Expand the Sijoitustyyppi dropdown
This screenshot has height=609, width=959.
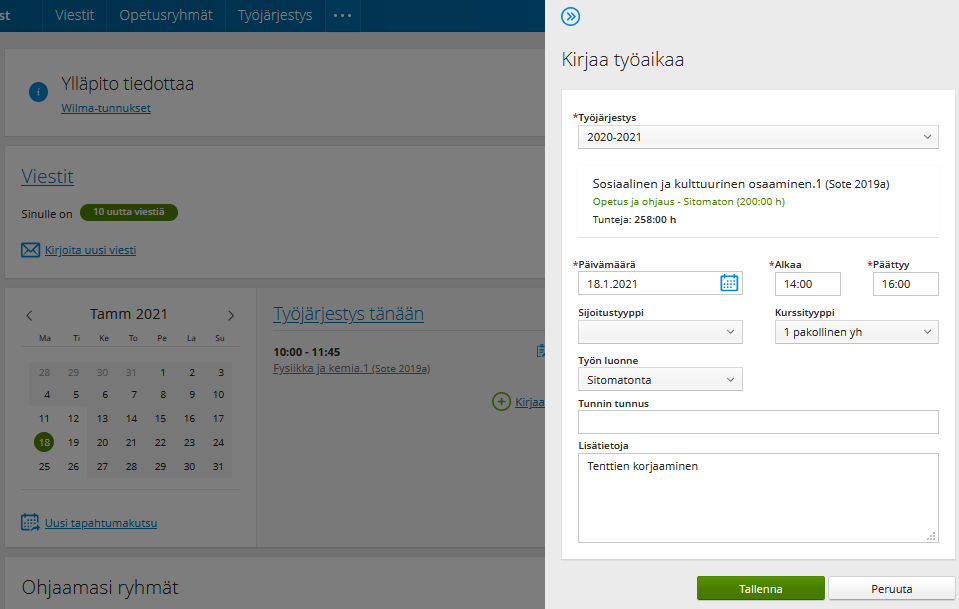point(660,332)
